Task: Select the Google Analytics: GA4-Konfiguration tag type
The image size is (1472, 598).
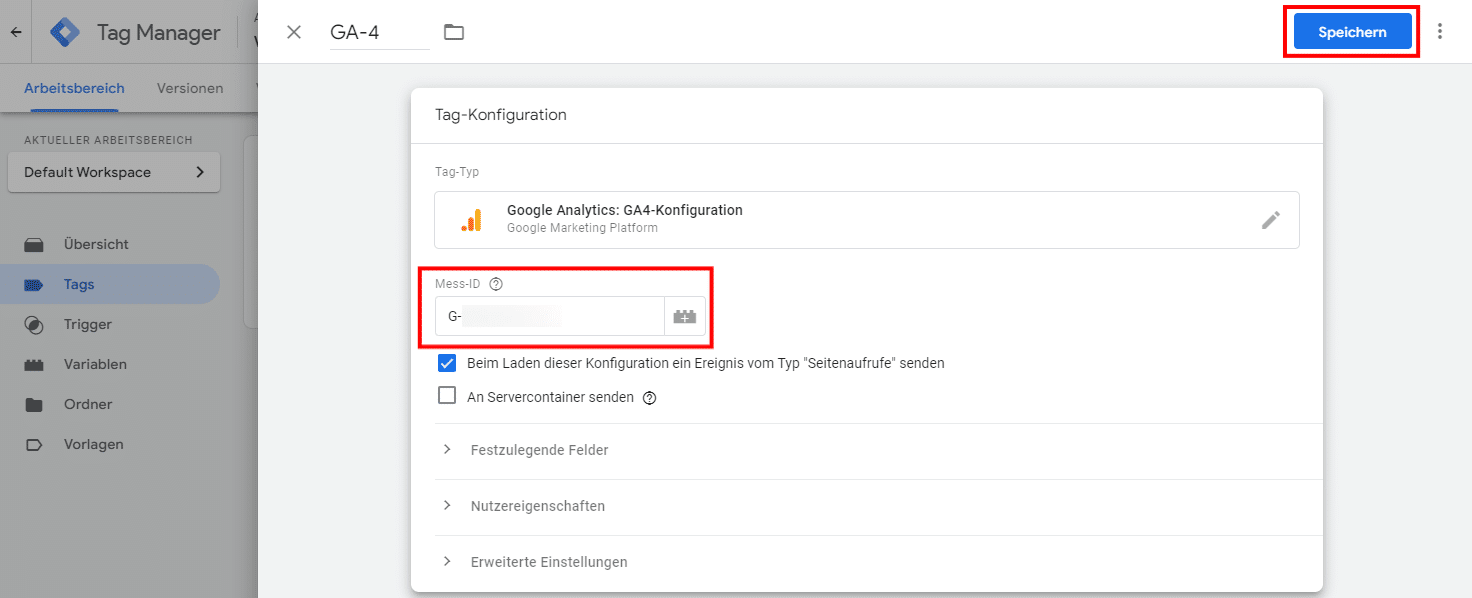Action: [x=867, y=220]
